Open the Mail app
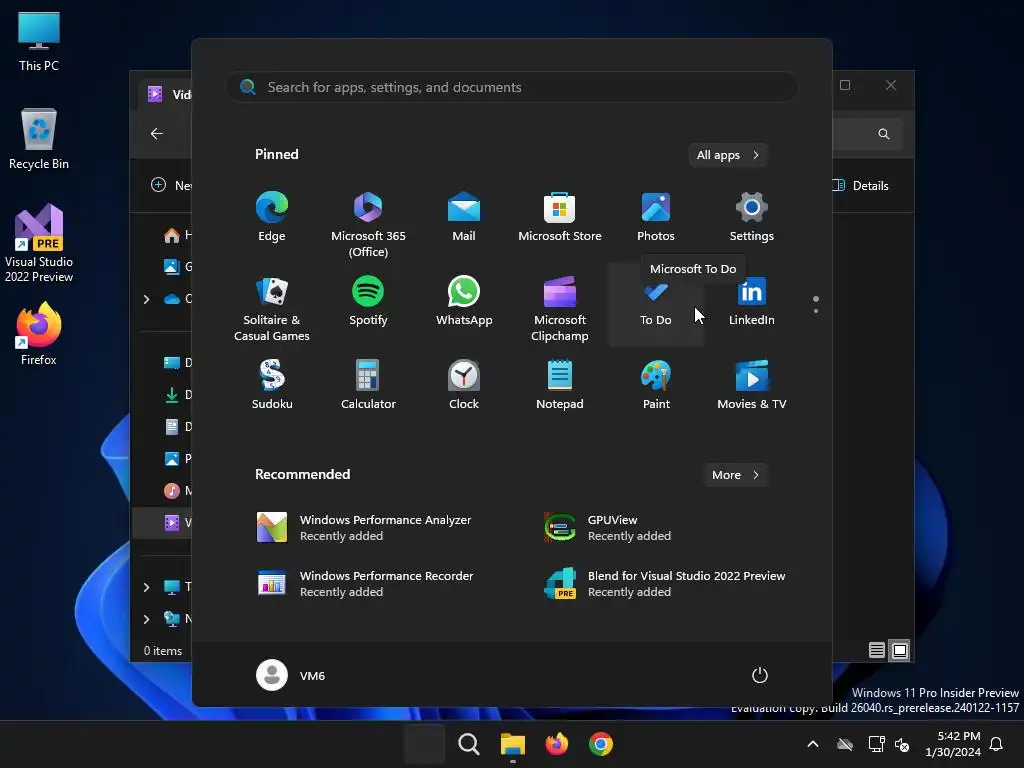1024x768 pixels. tap(464, 217)
